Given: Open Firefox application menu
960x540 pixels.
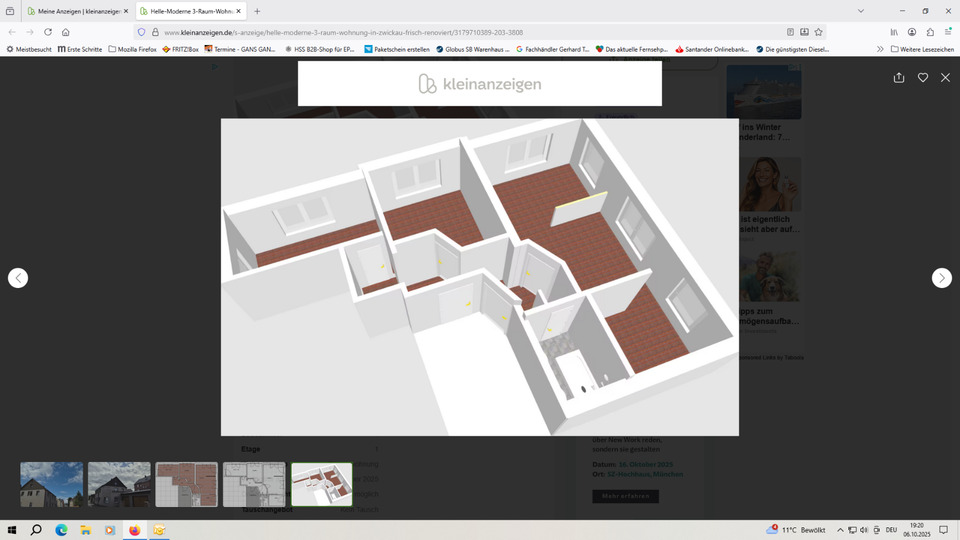Looking at the screenshot, I should (x=947, y=32).
